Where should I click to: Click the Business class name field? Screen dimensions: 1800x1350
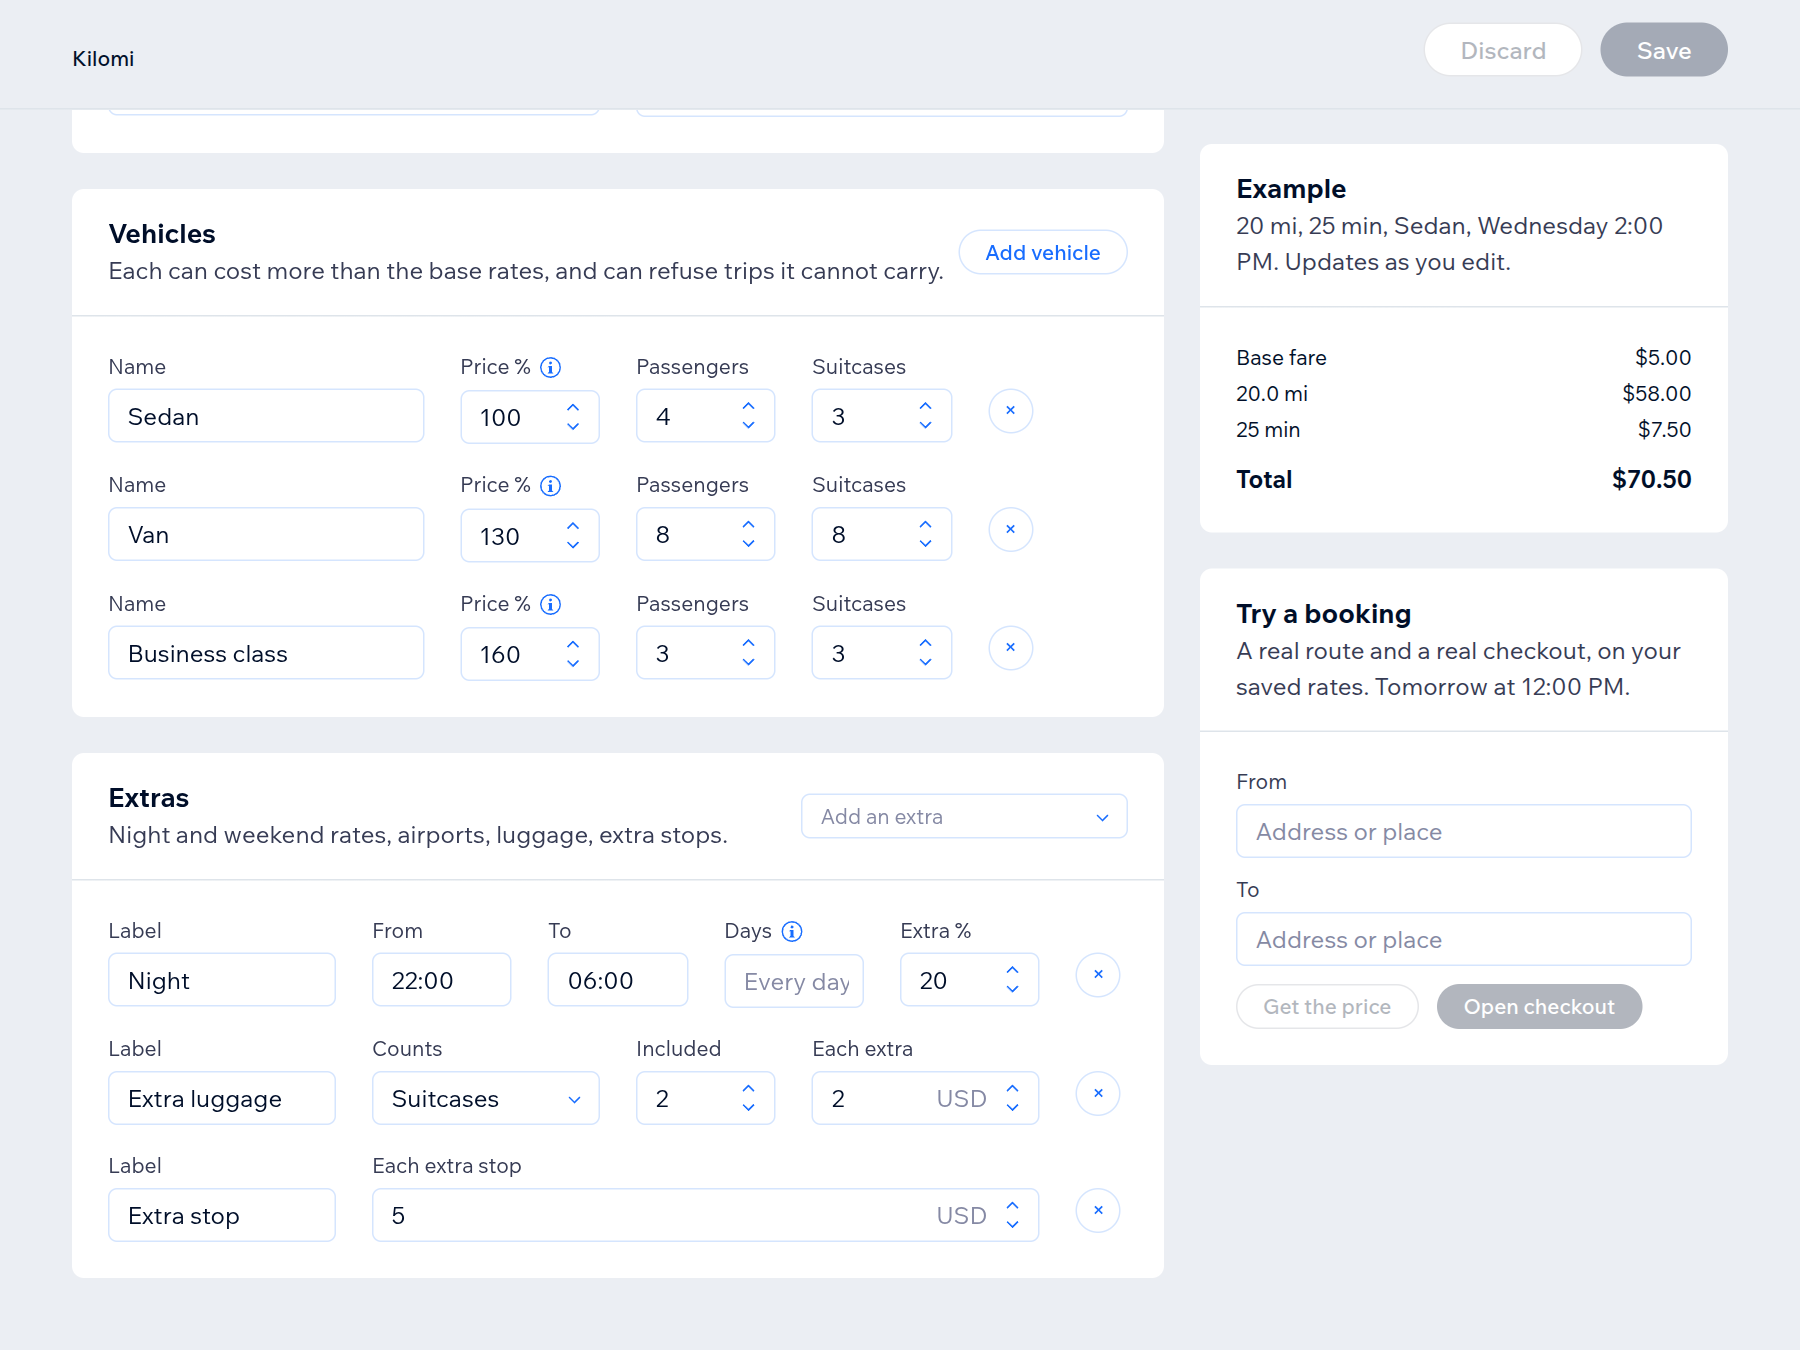(x=266, y=653)
